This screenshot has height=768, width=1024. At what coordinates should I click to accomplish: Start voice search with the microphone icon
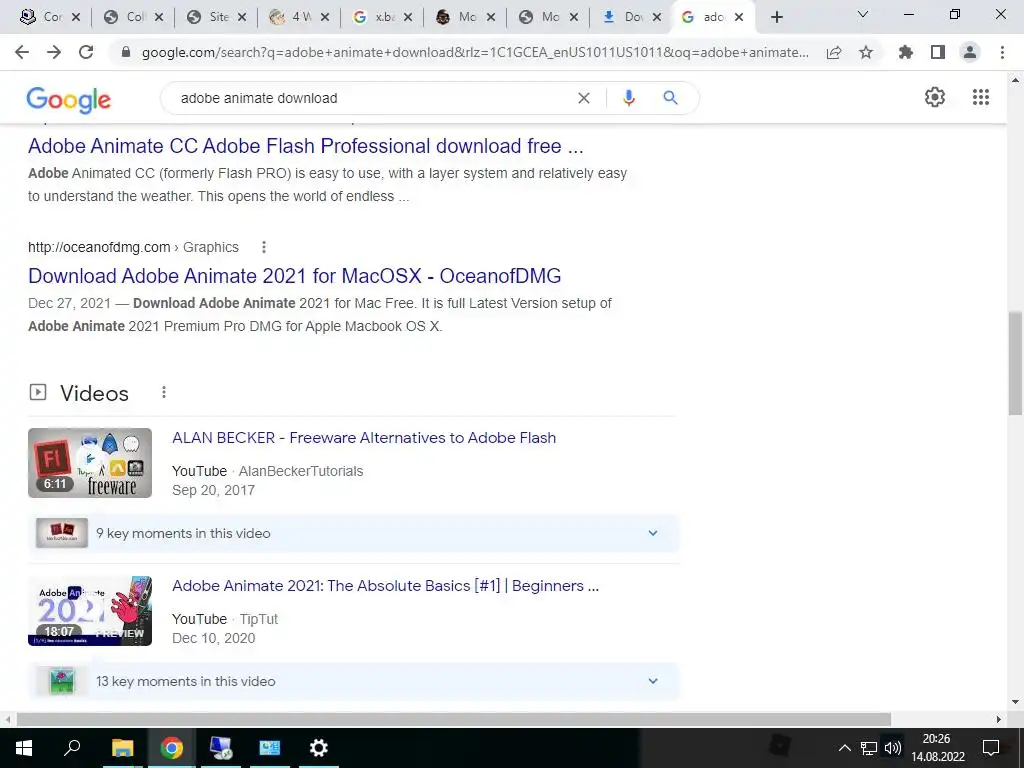pos(628,98)
